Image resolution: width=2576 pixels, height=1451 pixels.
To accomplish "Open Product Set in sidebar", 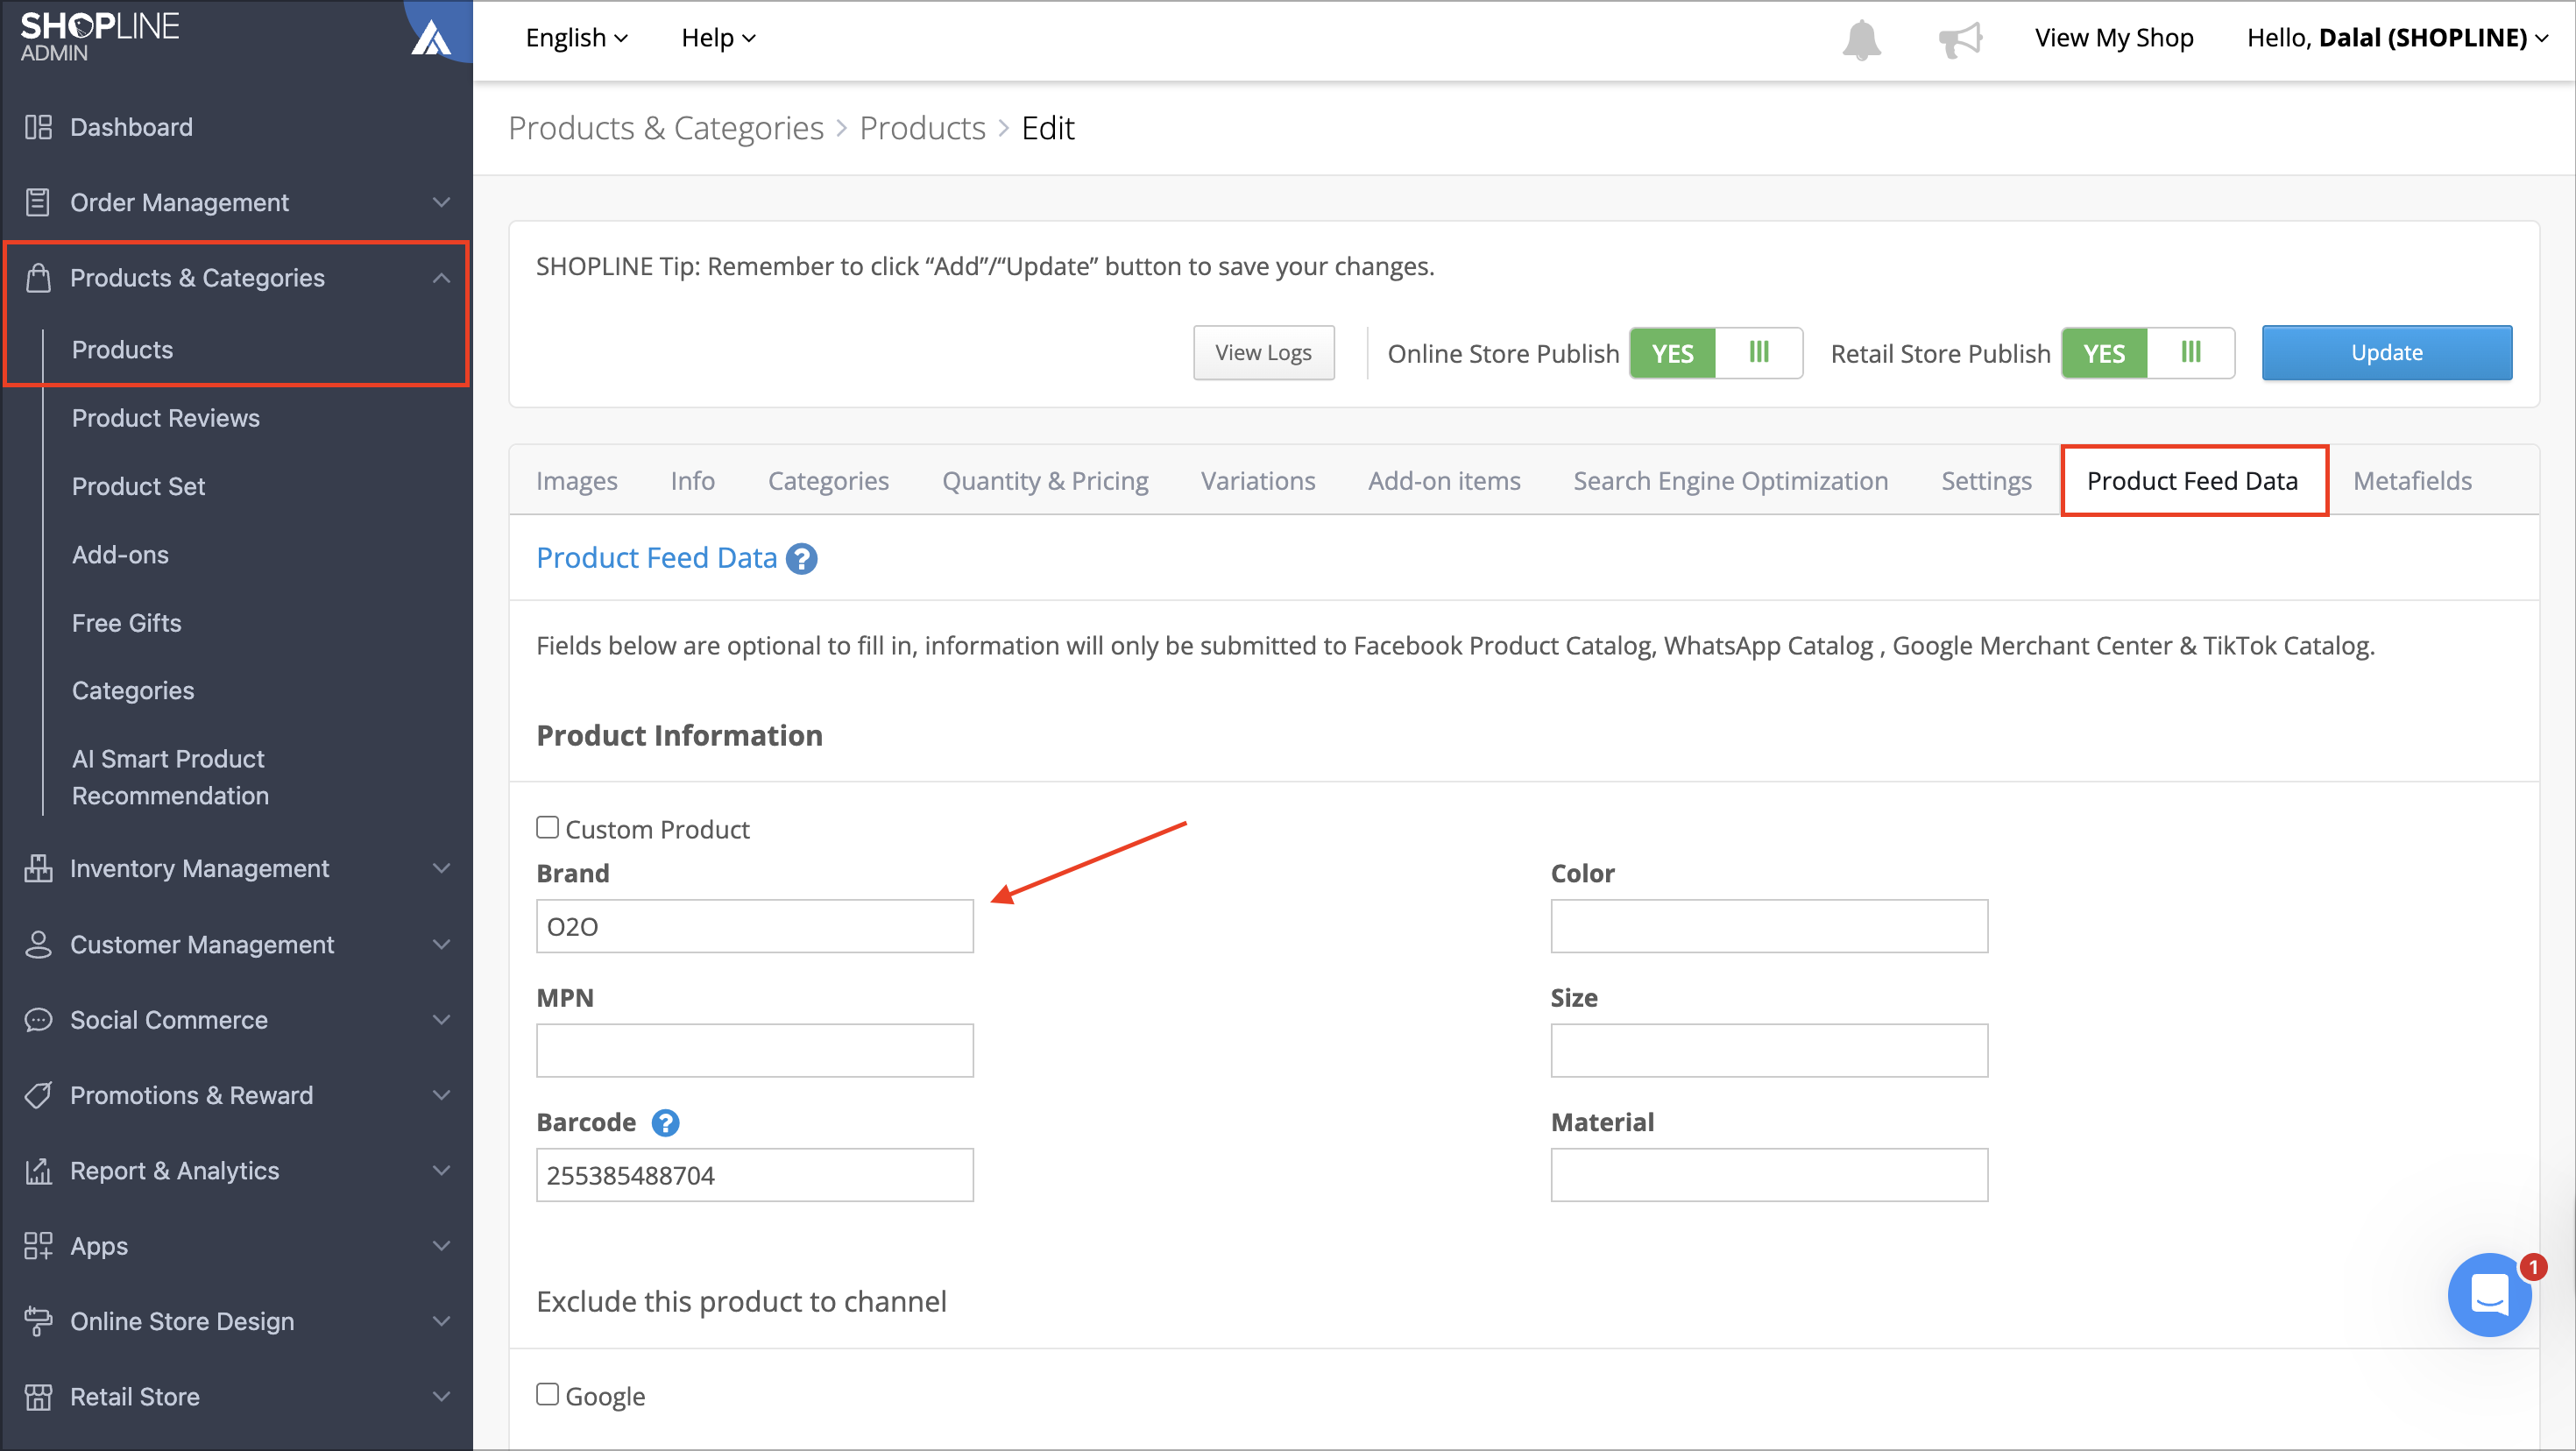I will click(x=138, y=486).
